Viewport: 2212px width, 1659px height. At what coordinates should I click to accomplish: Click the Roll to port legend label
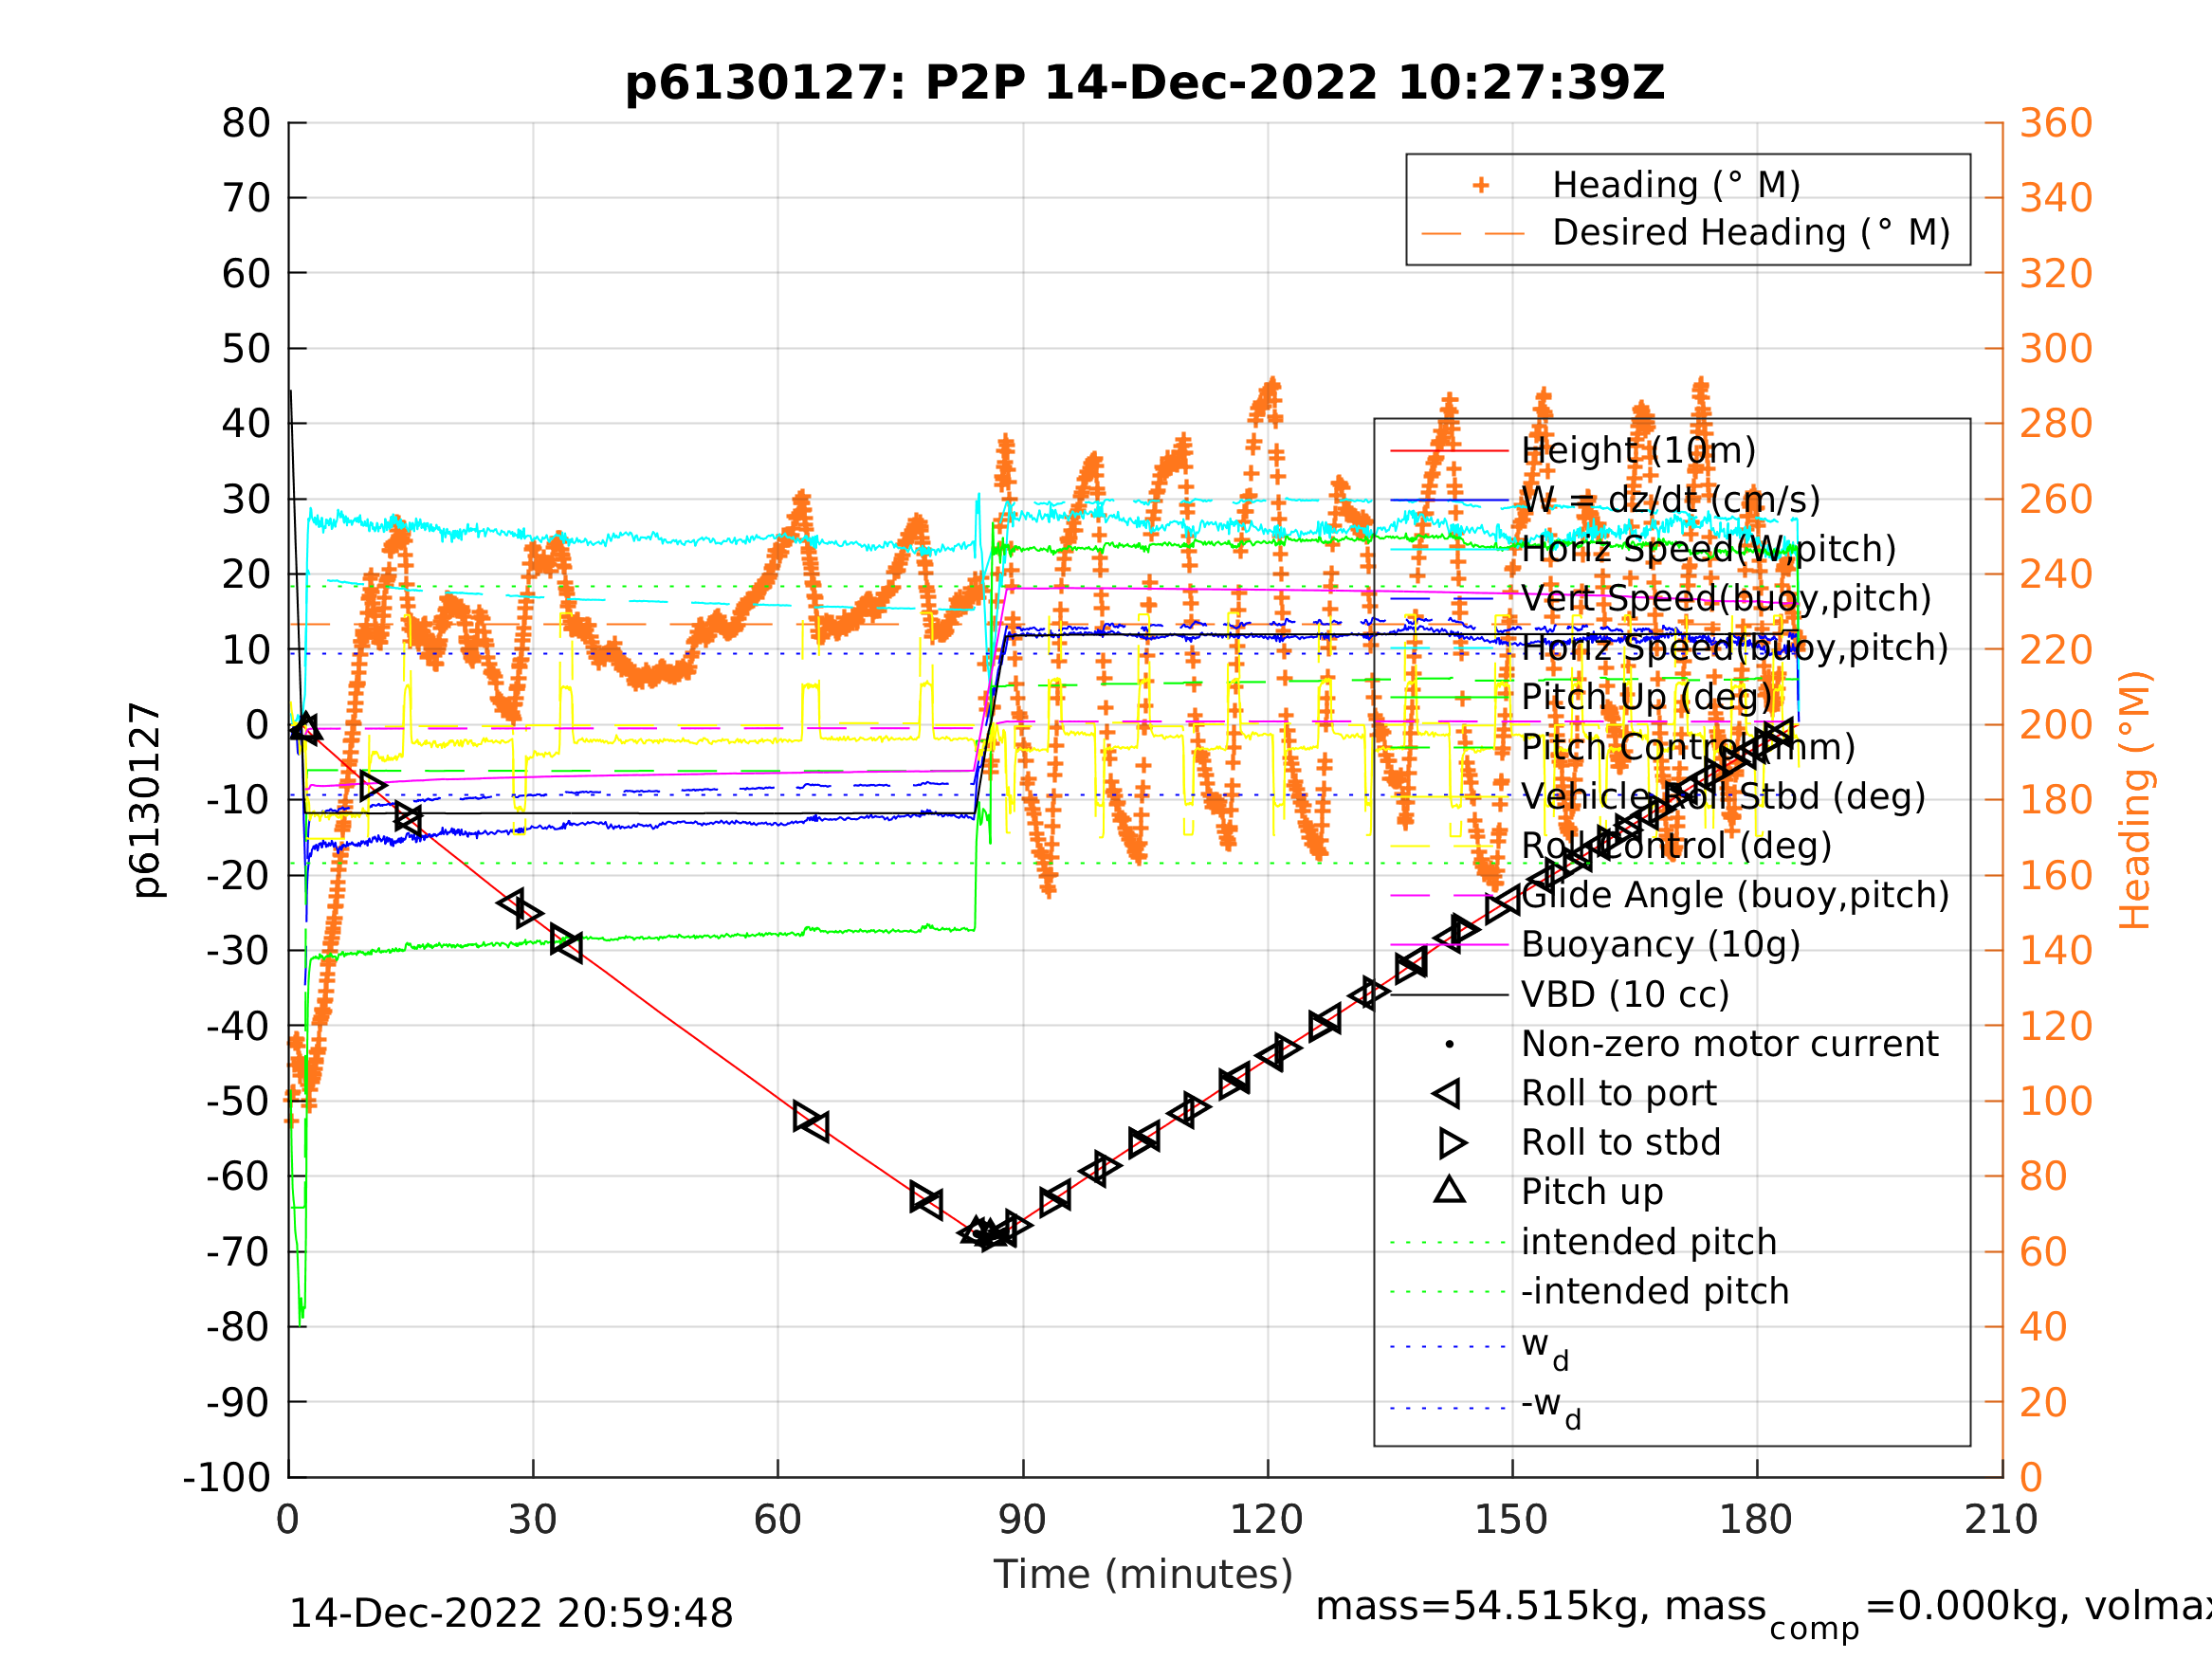pos(1618,1093)
